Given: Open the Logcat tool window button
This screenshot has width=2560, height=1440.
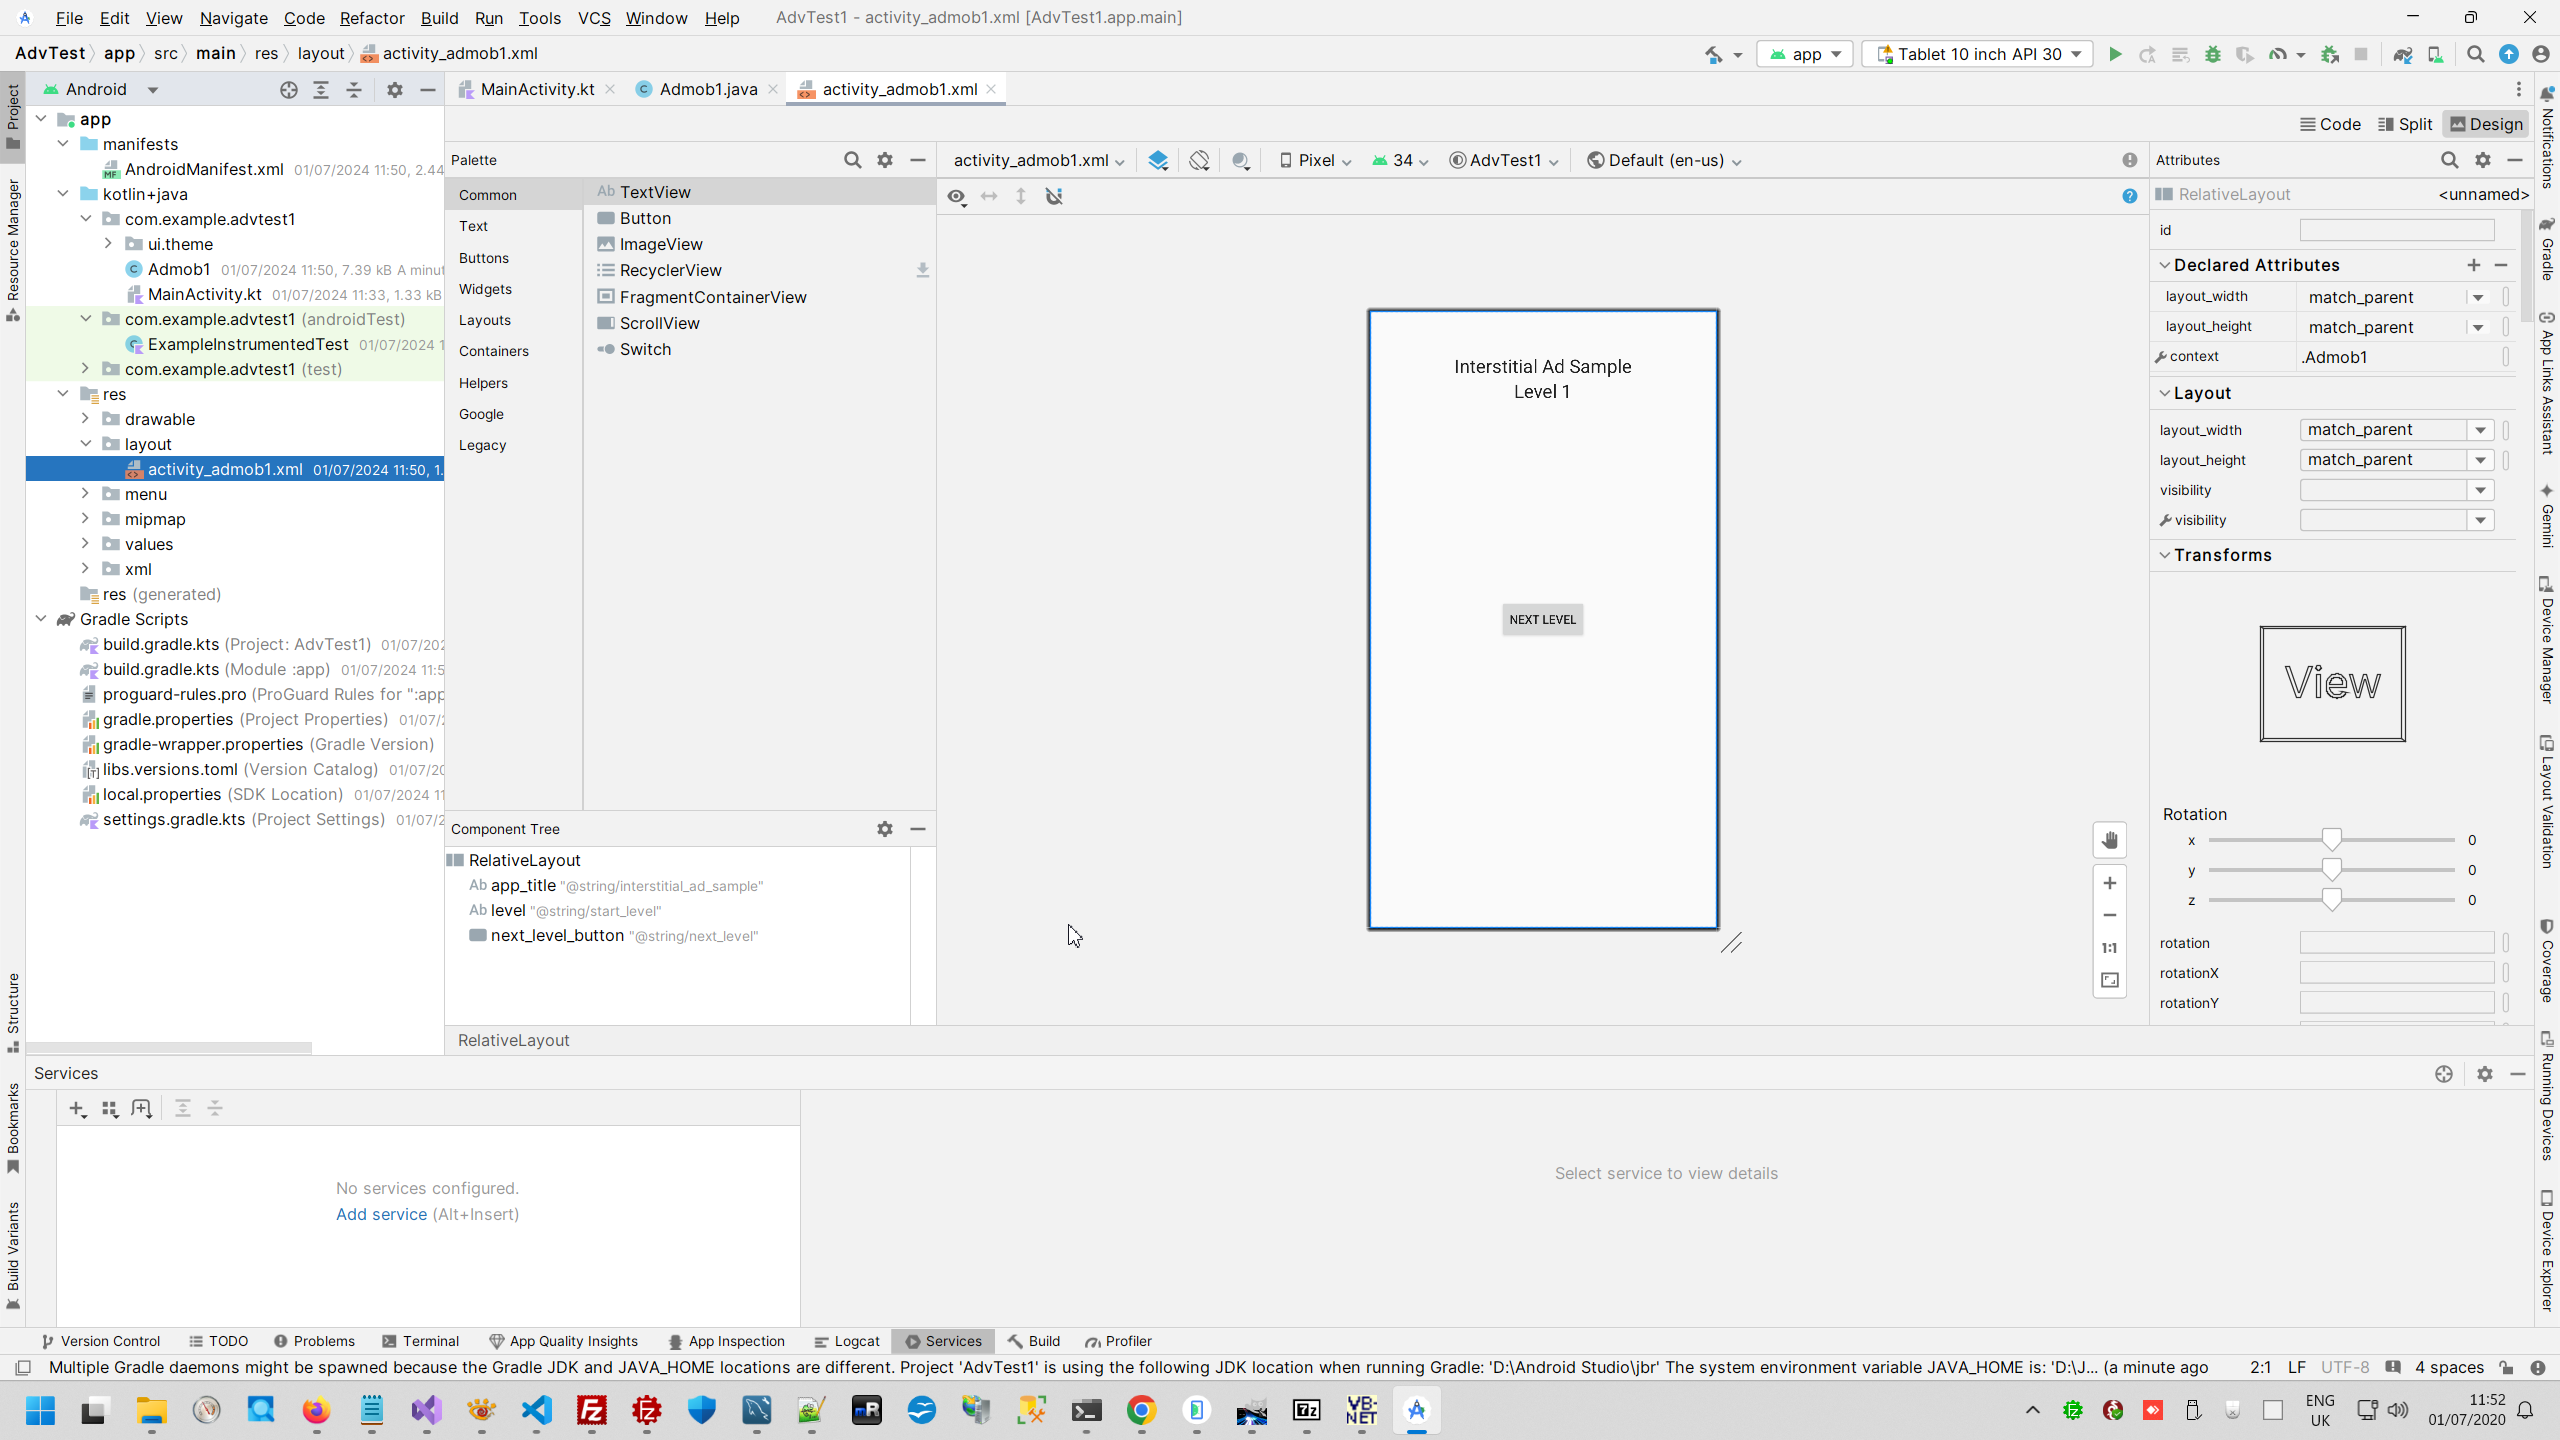Looking at the screenshot, I should click(846, 1341).
